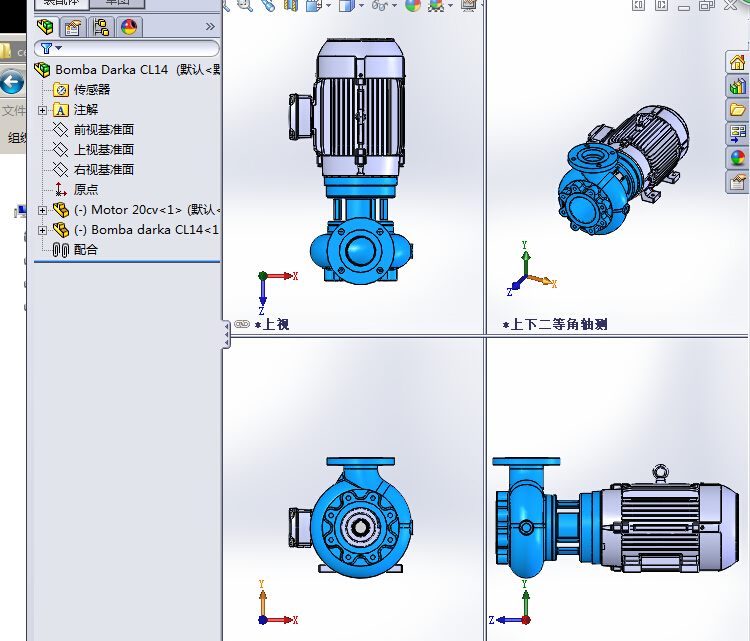Open the View Palette task pane
Screen dimensions: 750x641
coord(737,133)
